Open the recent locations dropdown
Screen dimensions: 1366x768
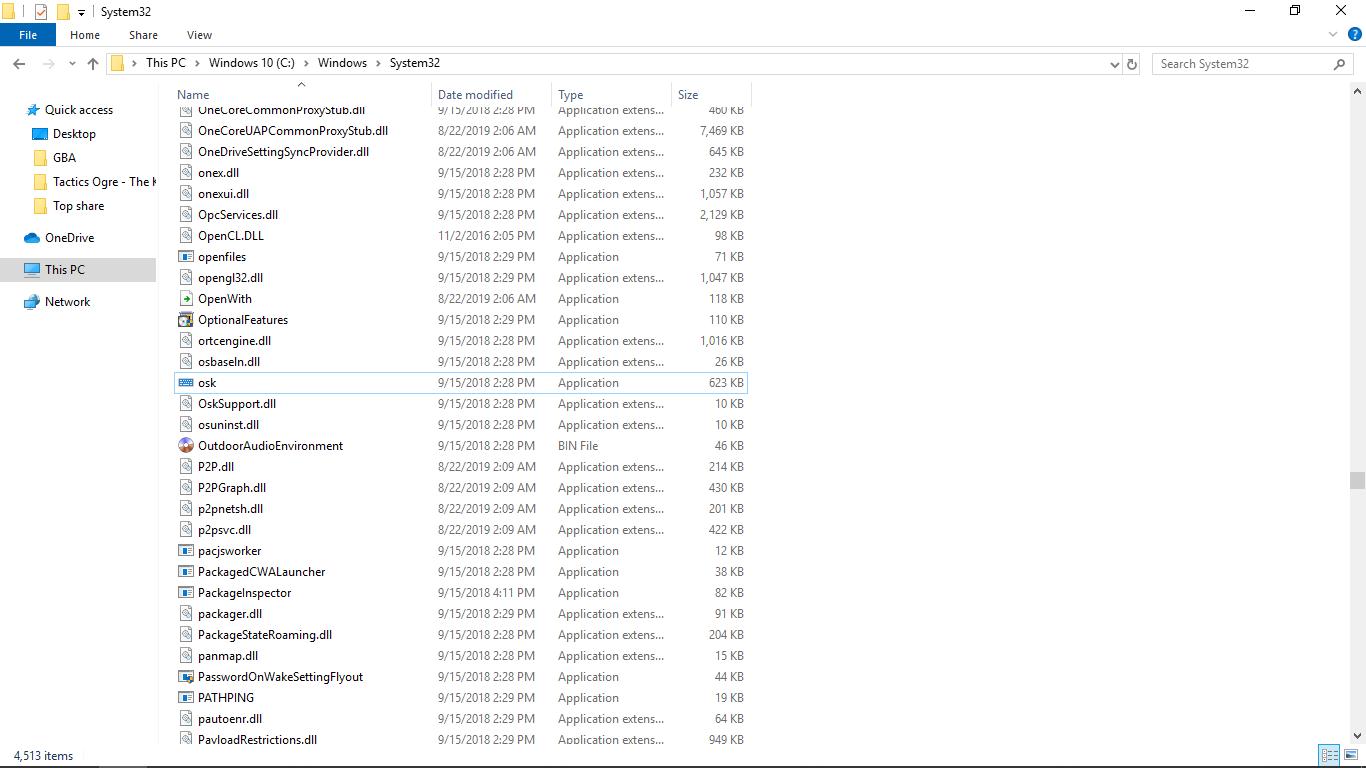(x=72, y=64)
